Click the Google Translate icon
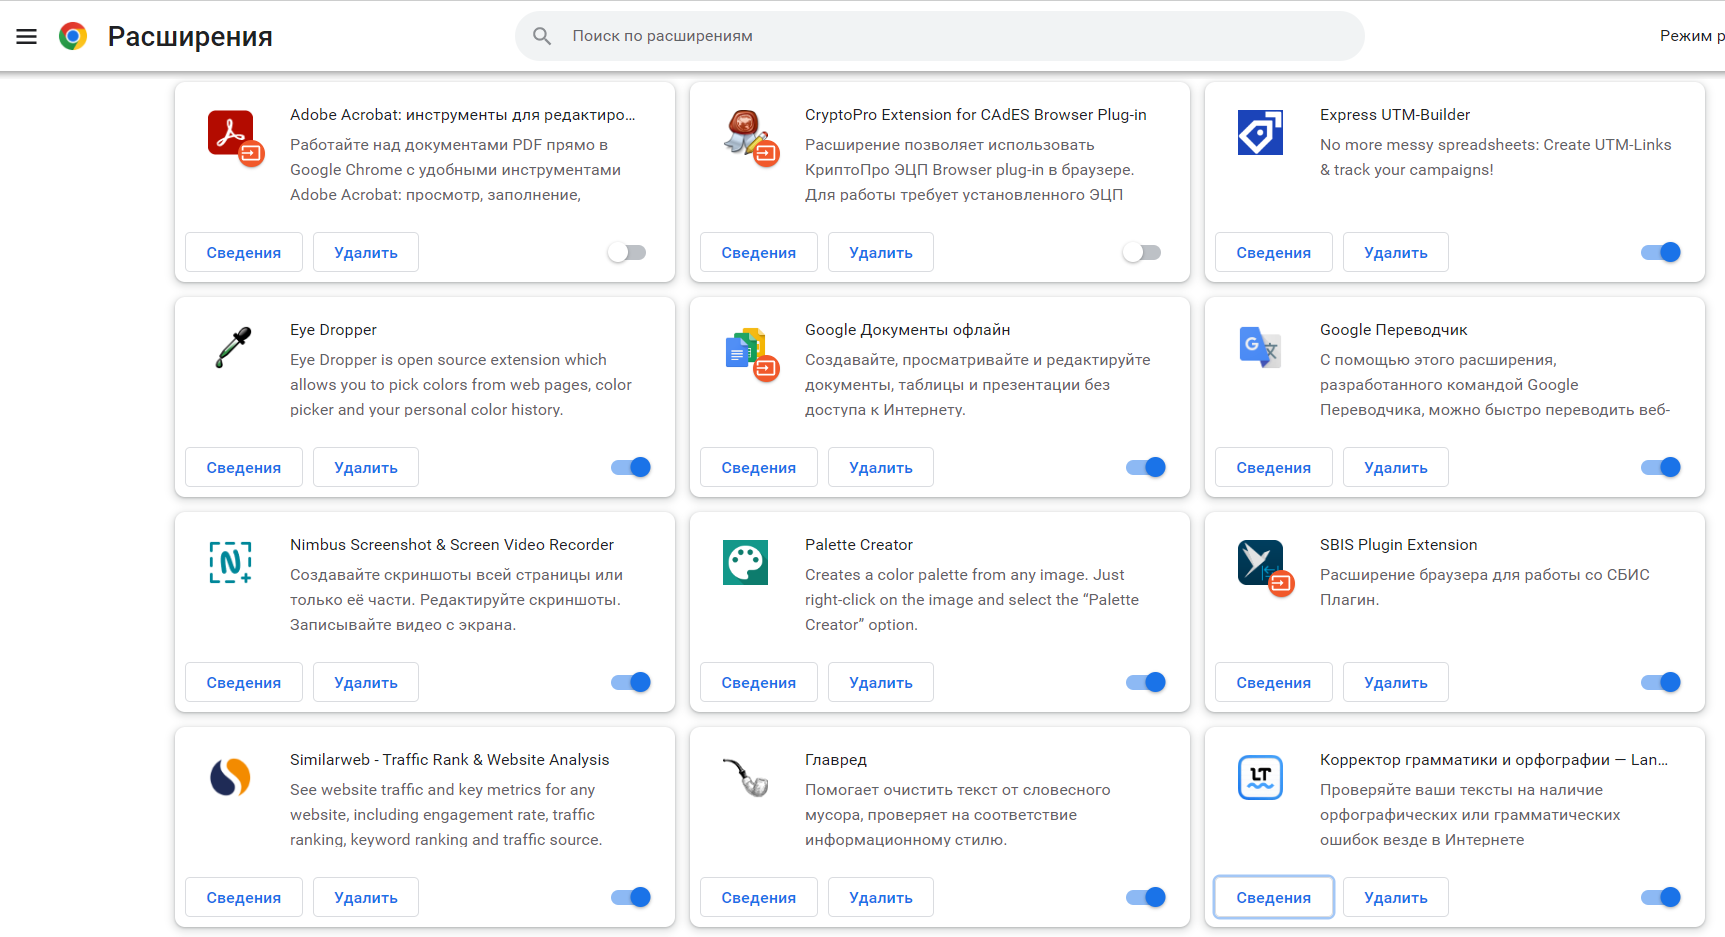 1260,347
